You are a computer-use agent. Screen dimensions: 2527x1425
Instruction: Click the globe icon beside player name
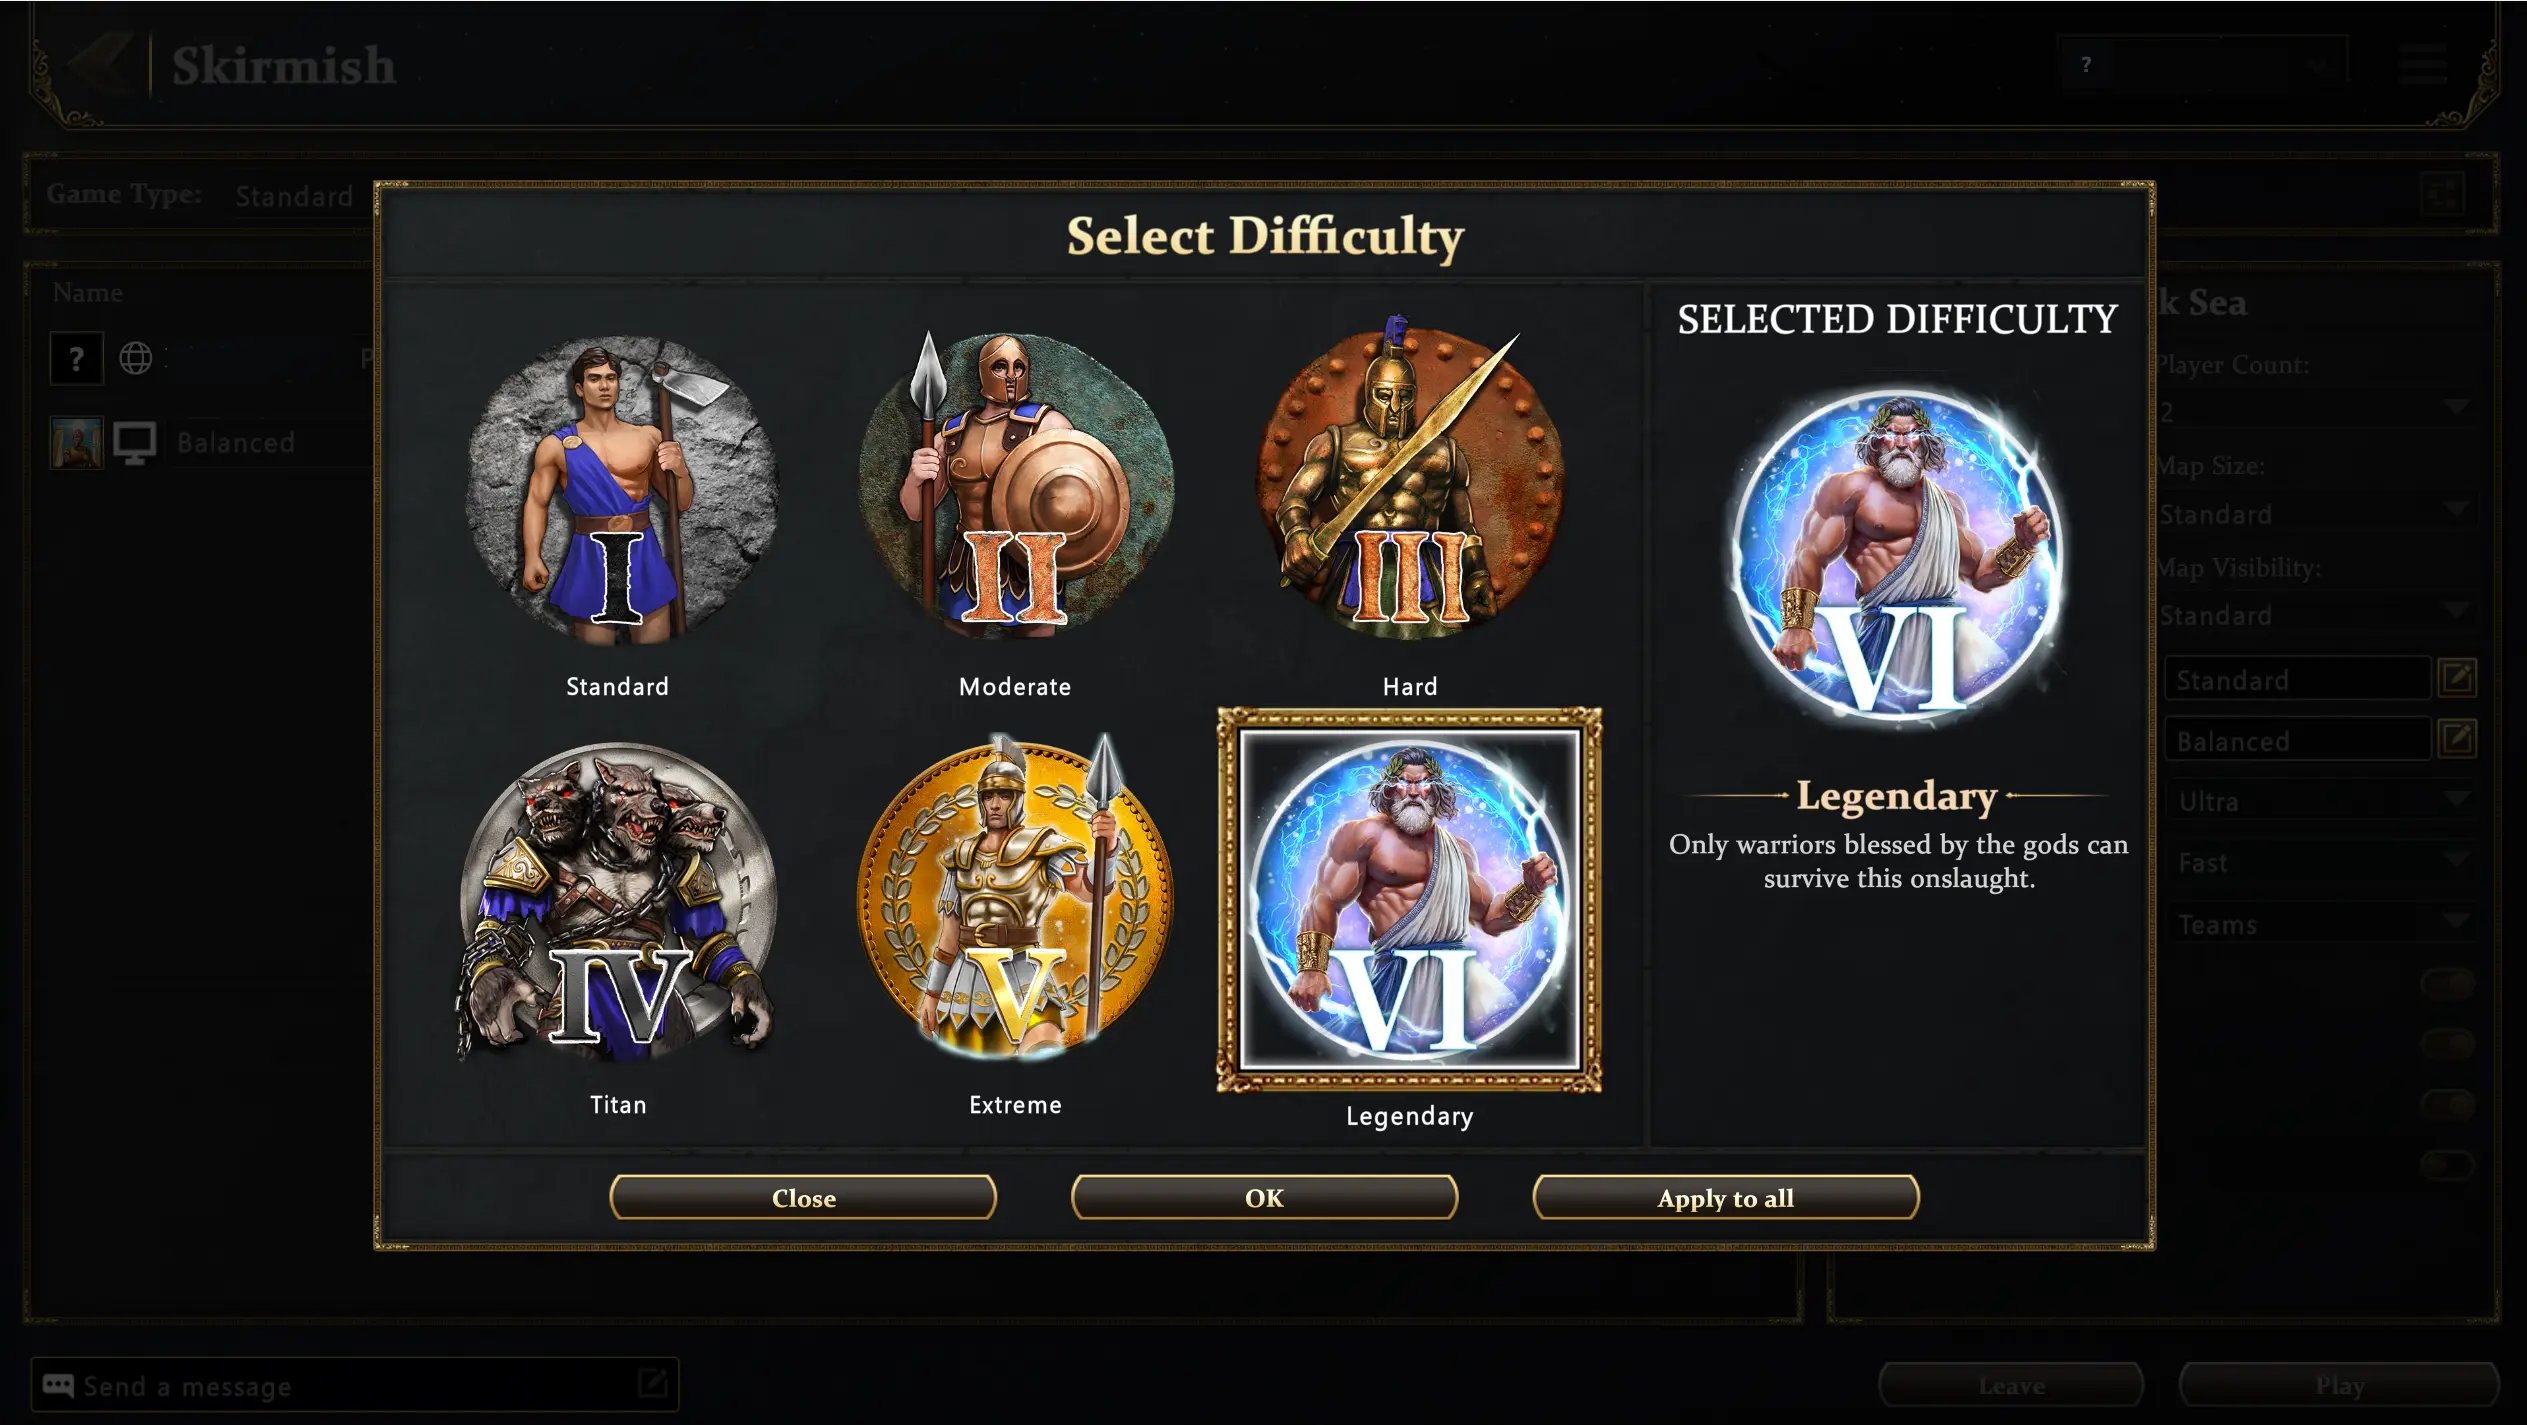(136, 358)
